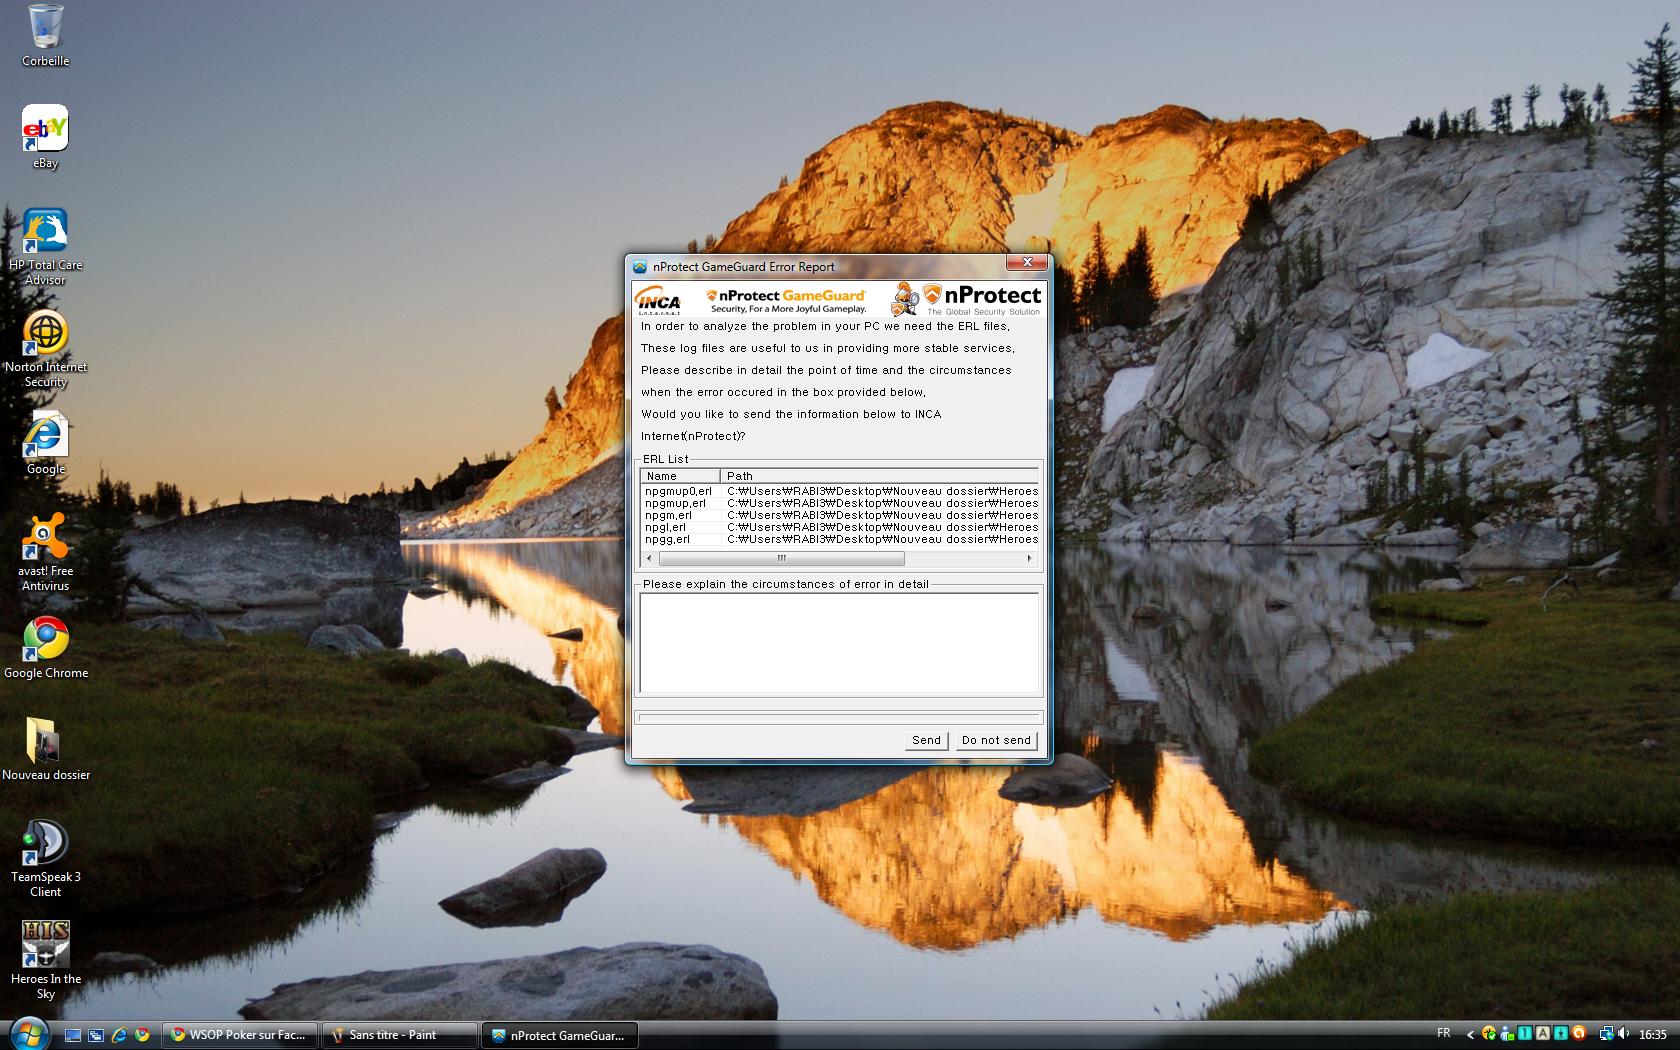Switch to nProtect GameGuard taskbar button
This screenshot has height=1050, width=1680.
click(560, 1035)
